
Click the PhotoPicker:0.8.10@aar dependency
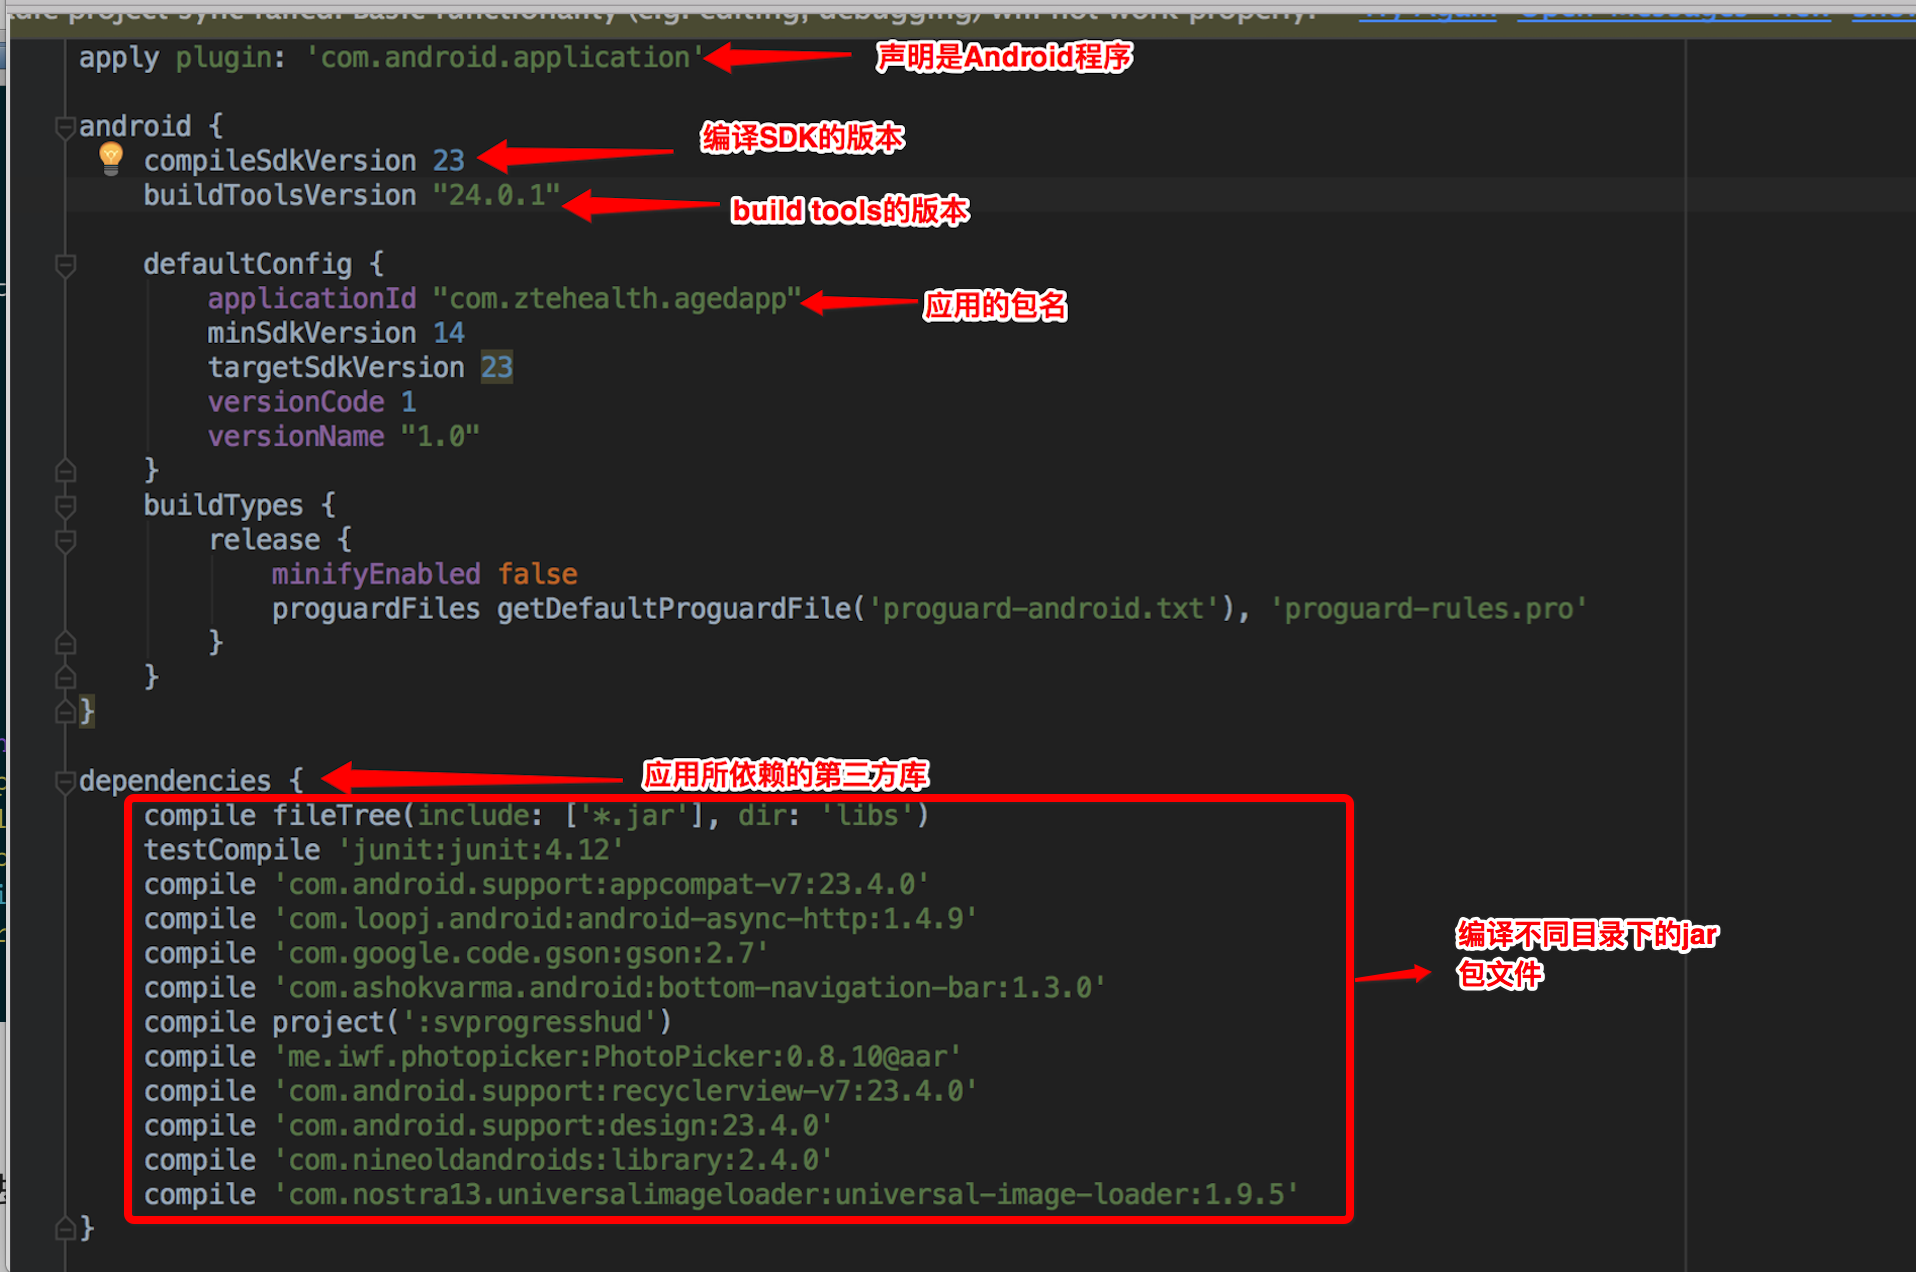point(617,1057)
